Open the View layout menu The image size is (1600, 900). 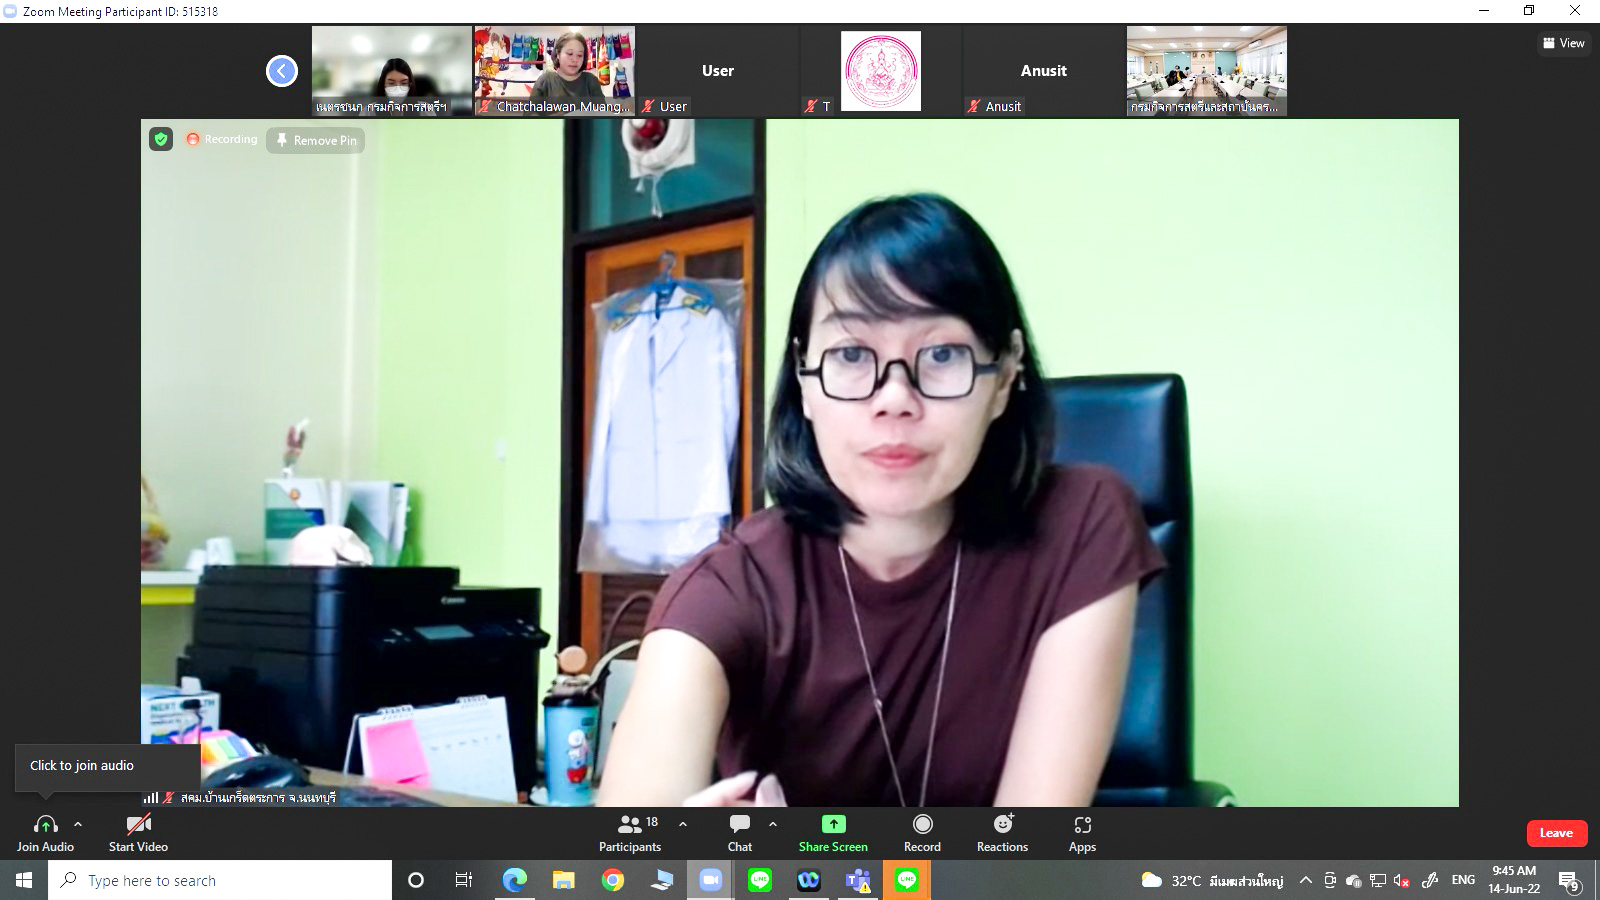click(1564, 43)
